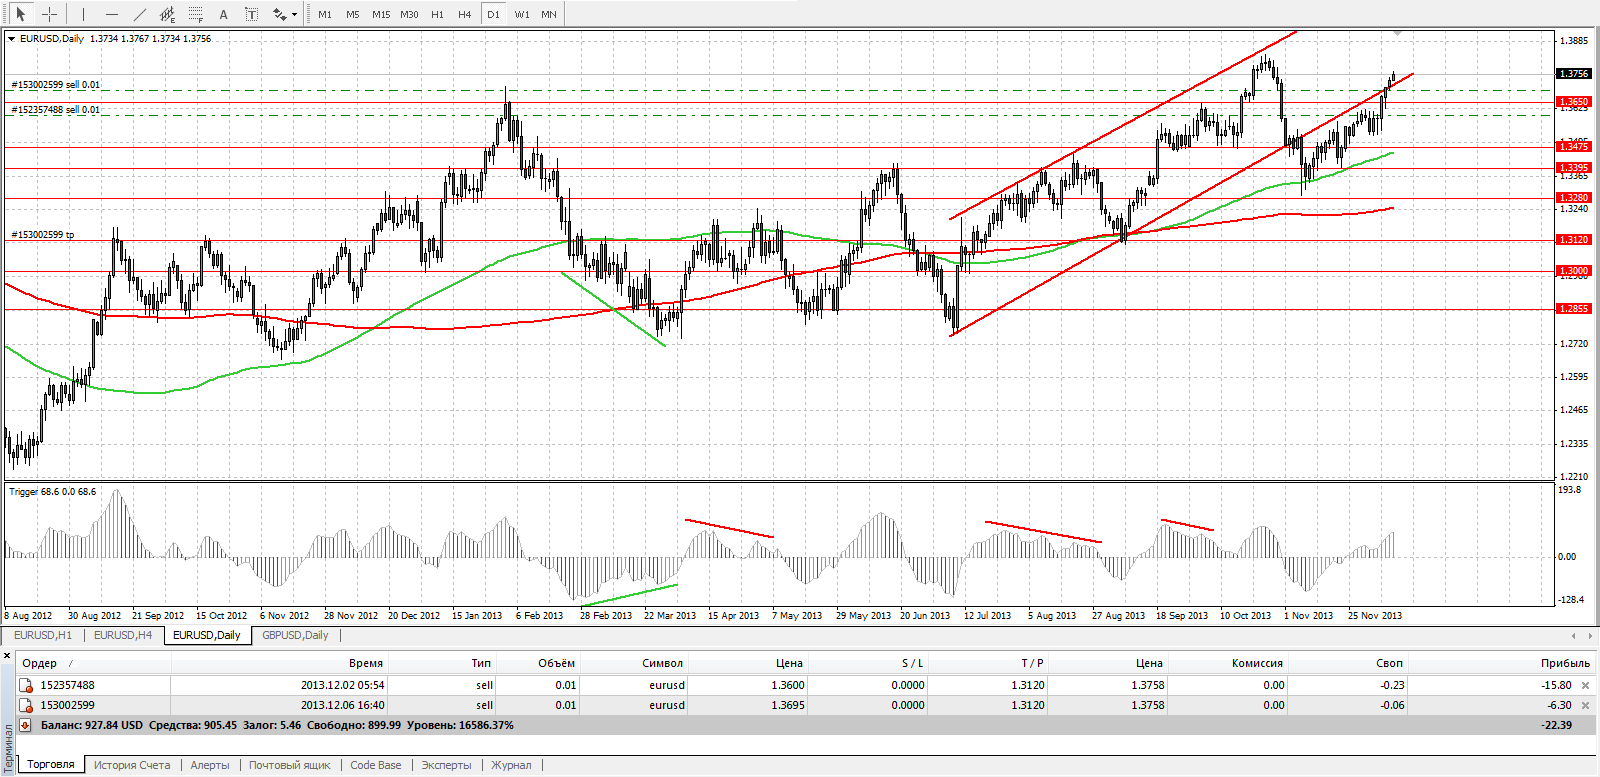
Task: Expand the EURUSD,Daily chart title arrow
Action: tap(12, 39)
